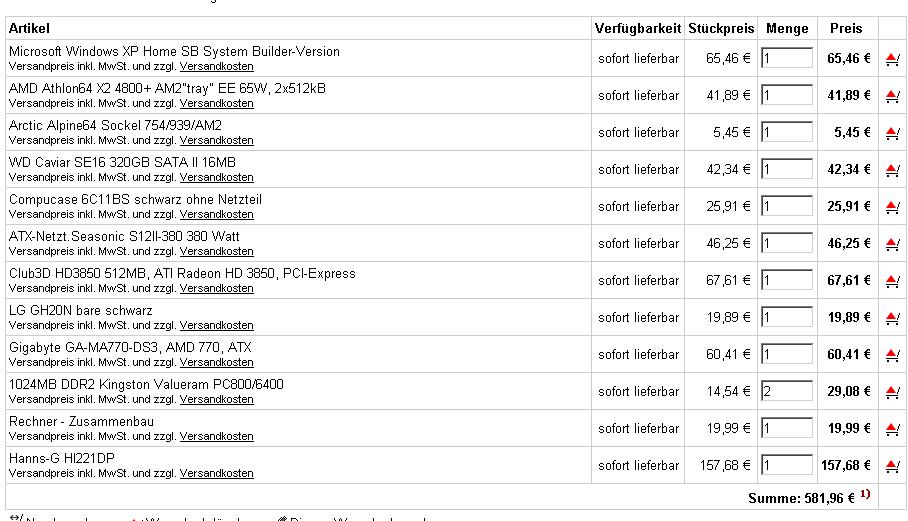
Task: Click quantity input for Rechner - Zusammenbau
Action: tap(786, 428)
